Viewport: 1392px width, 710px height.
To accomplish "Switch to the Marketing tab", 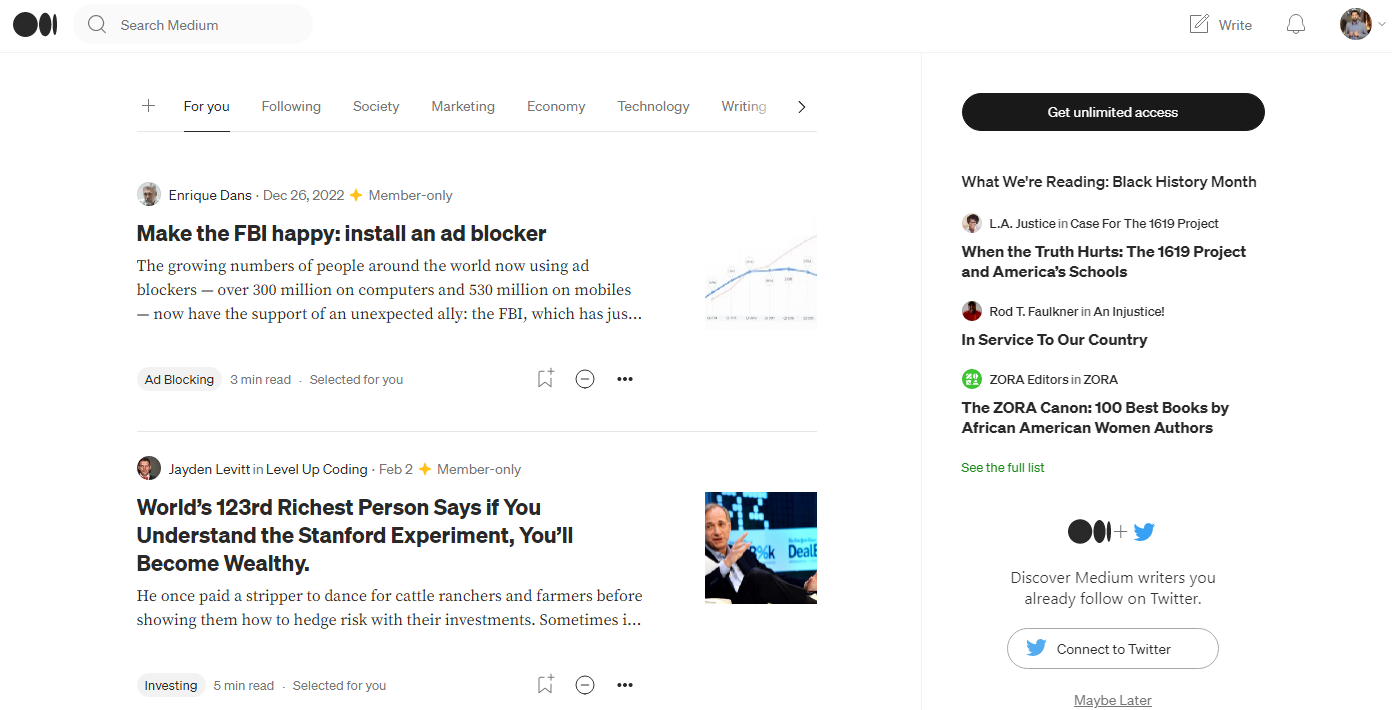I will [463, 107].
